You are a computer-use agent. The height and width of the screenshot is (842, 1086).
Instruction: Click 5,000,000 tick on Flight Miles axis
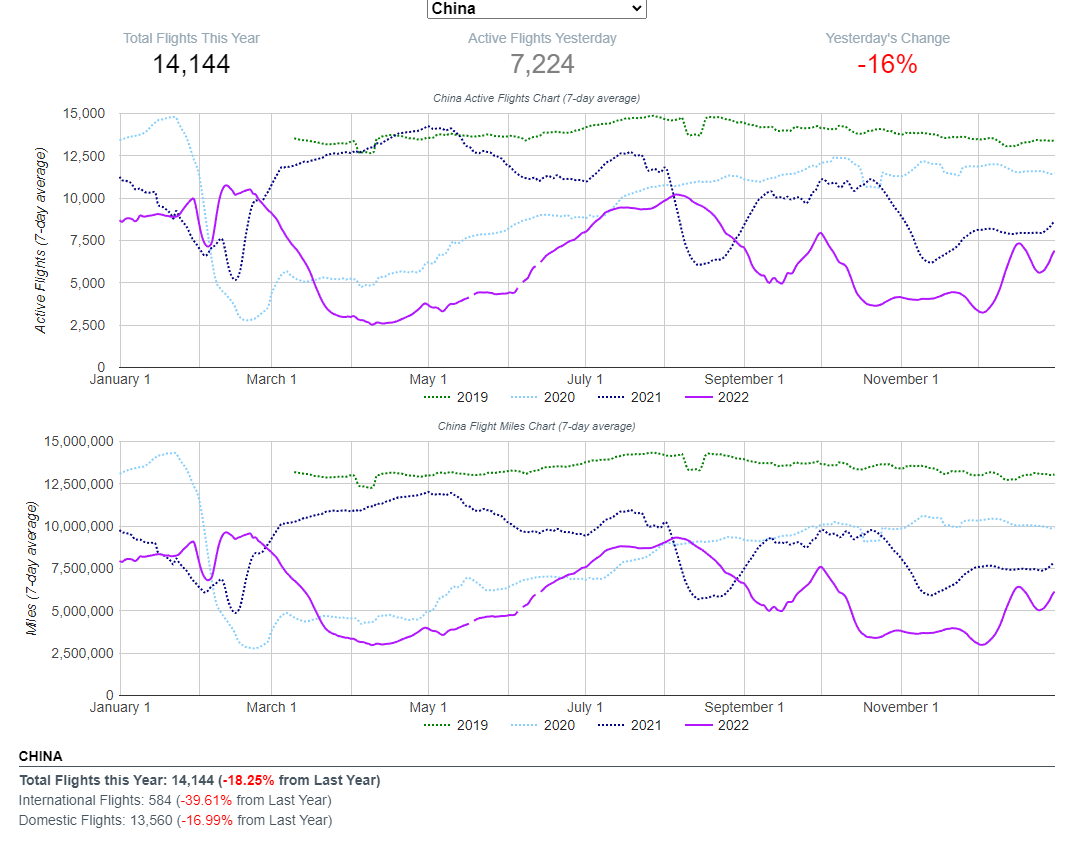82,611
